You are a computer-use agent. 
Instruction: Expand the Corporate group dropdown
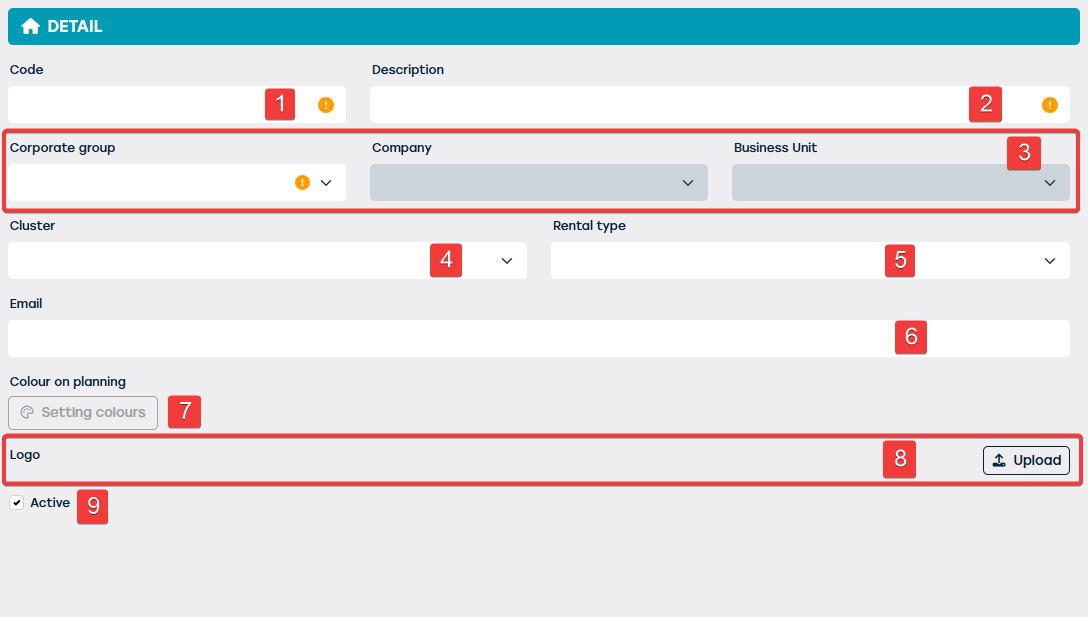(326, 183)
